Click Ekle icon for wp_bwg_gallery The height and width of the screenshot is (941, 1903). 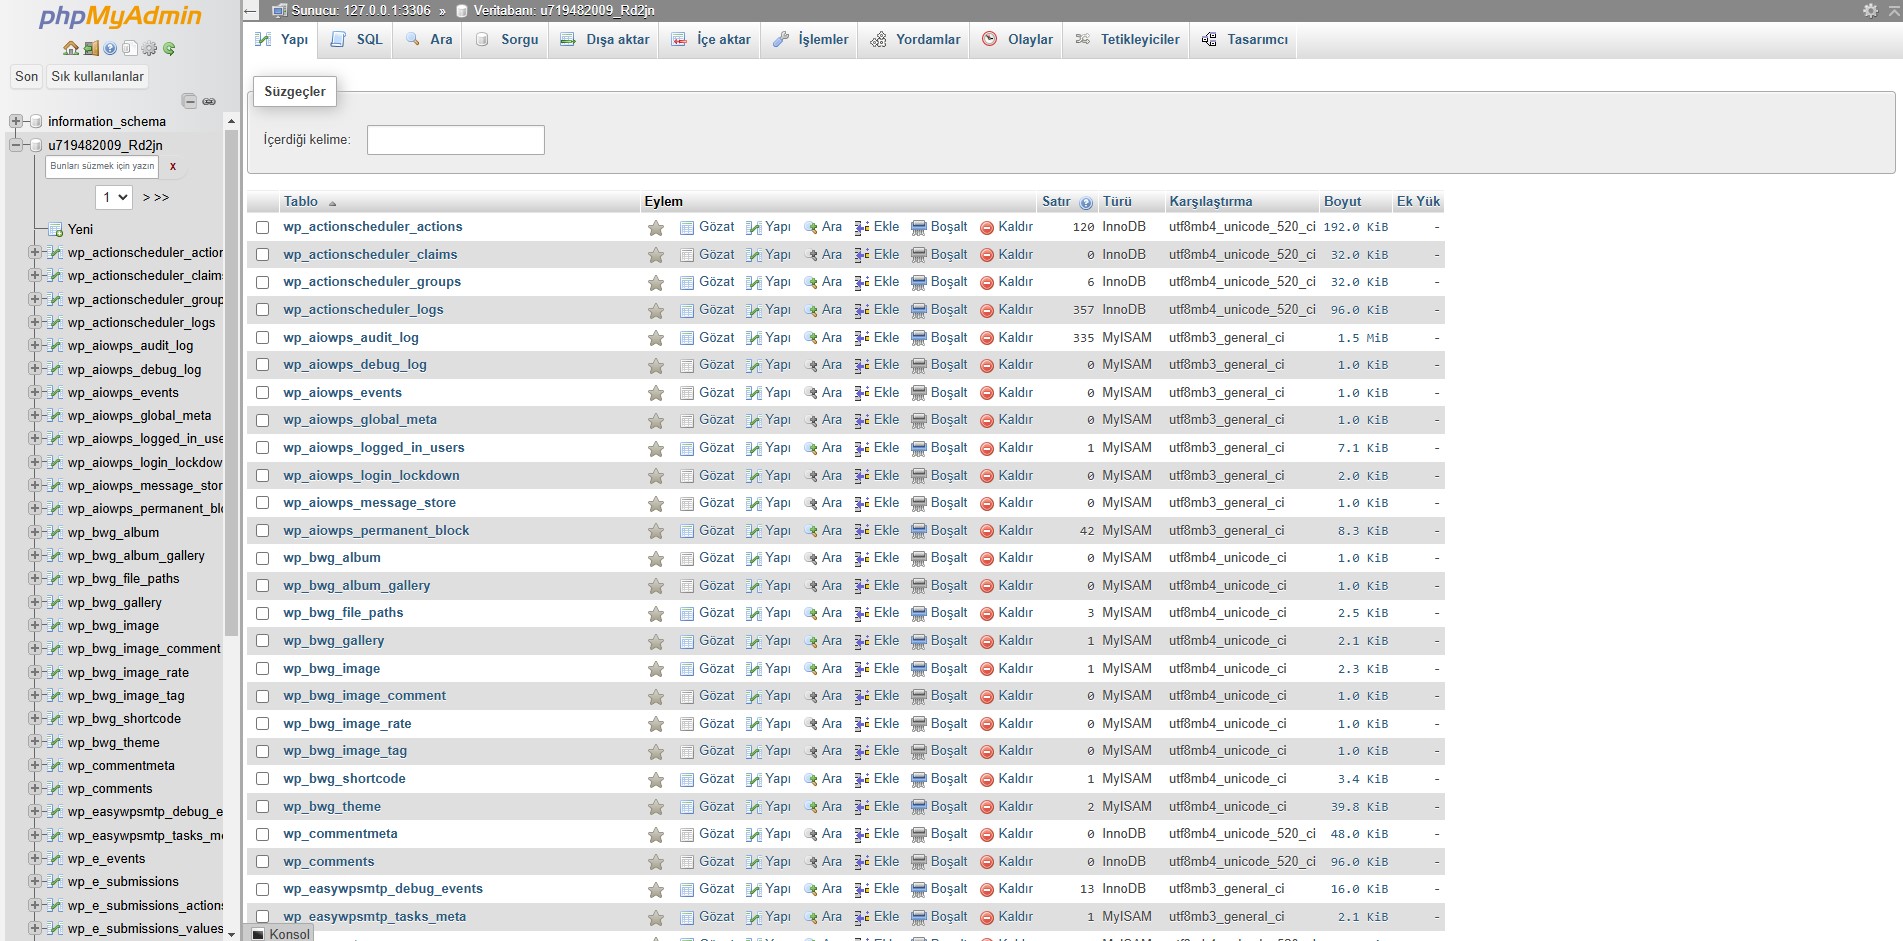(862, 641)
